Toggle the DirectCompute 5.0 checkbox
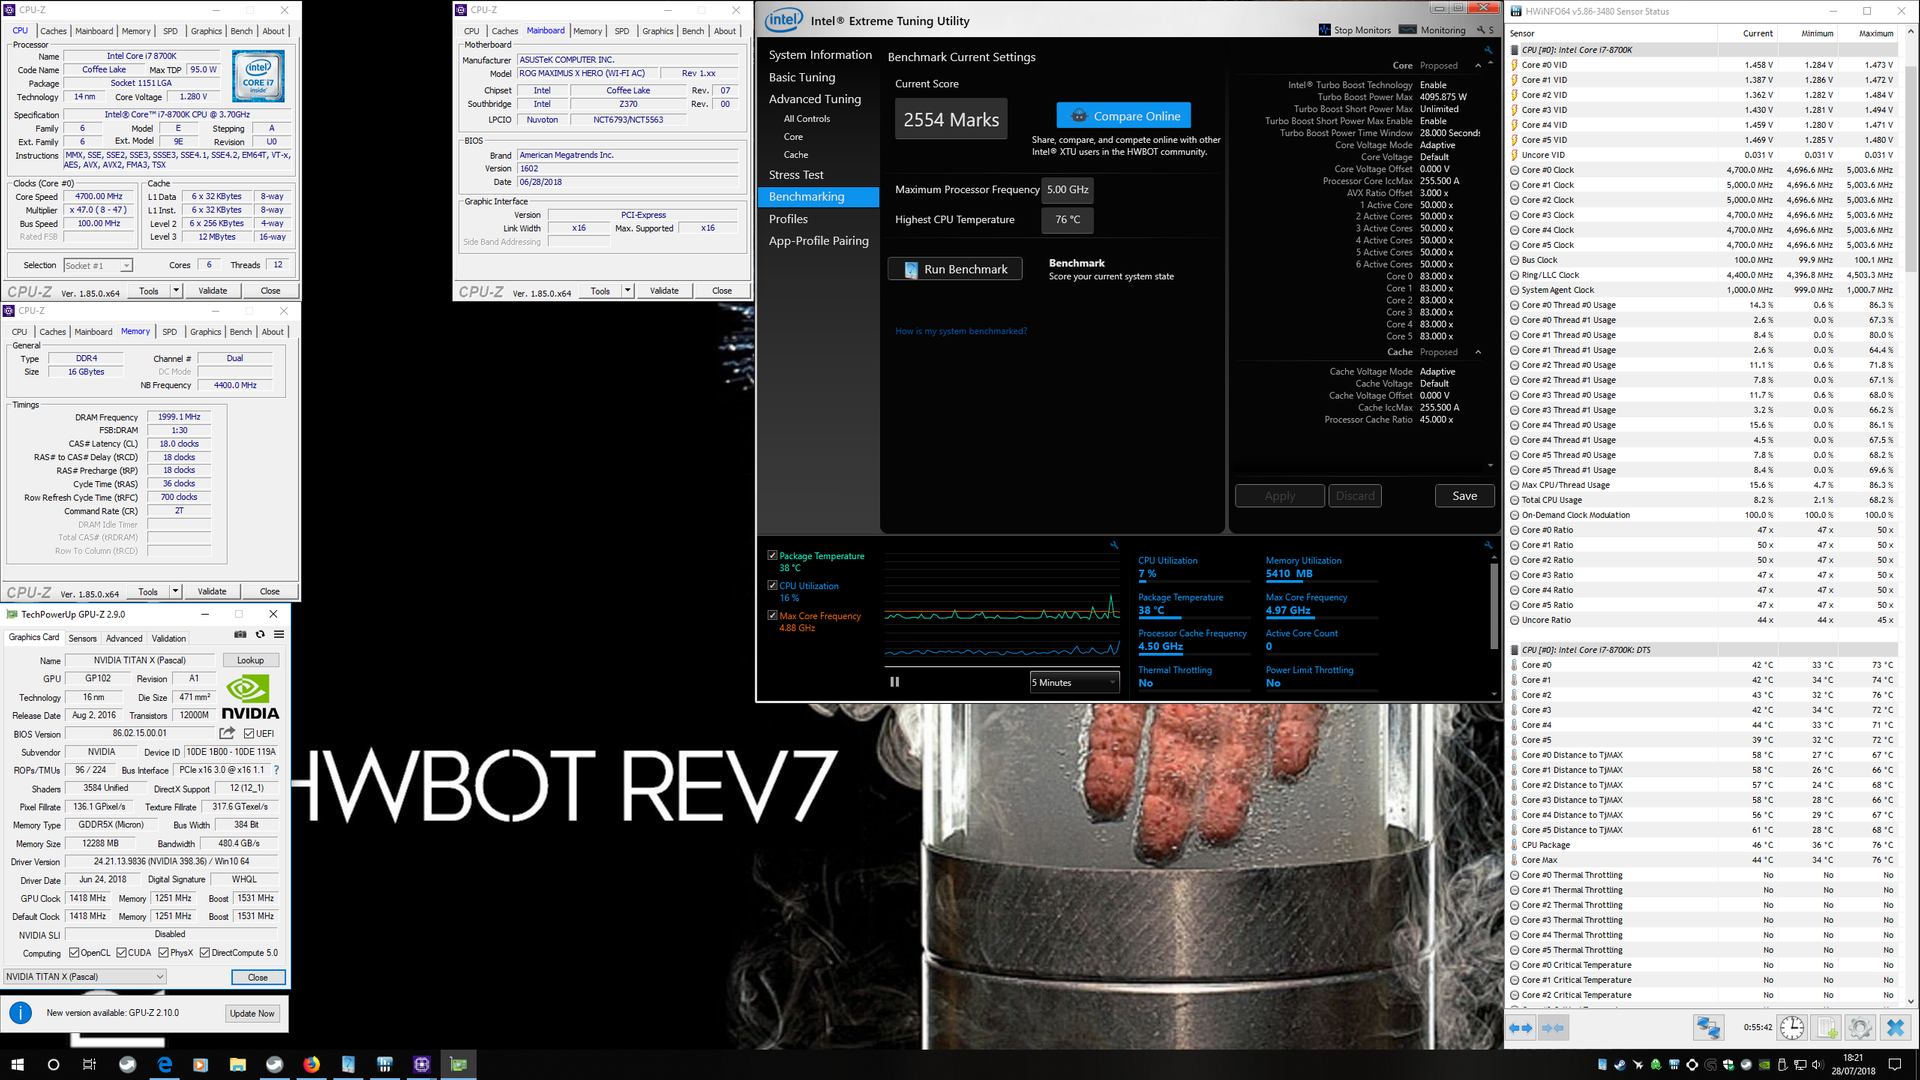 tap(204, 953)
